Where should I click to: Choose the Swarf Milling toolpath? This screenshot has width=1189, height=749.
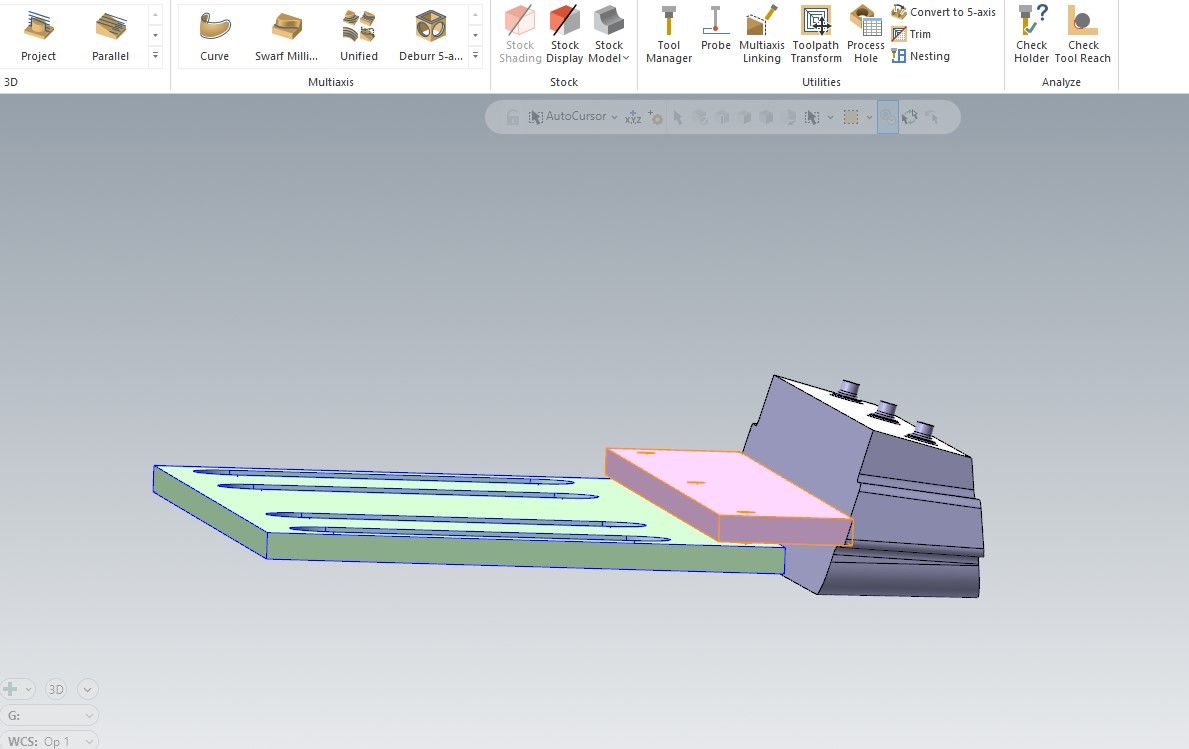[286, 36]
